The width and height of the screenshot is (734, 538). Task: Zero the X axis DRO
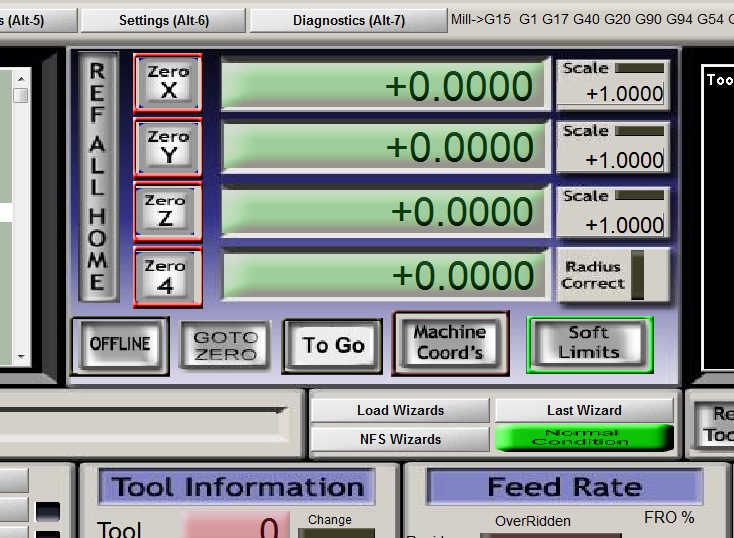pos(168,83)
